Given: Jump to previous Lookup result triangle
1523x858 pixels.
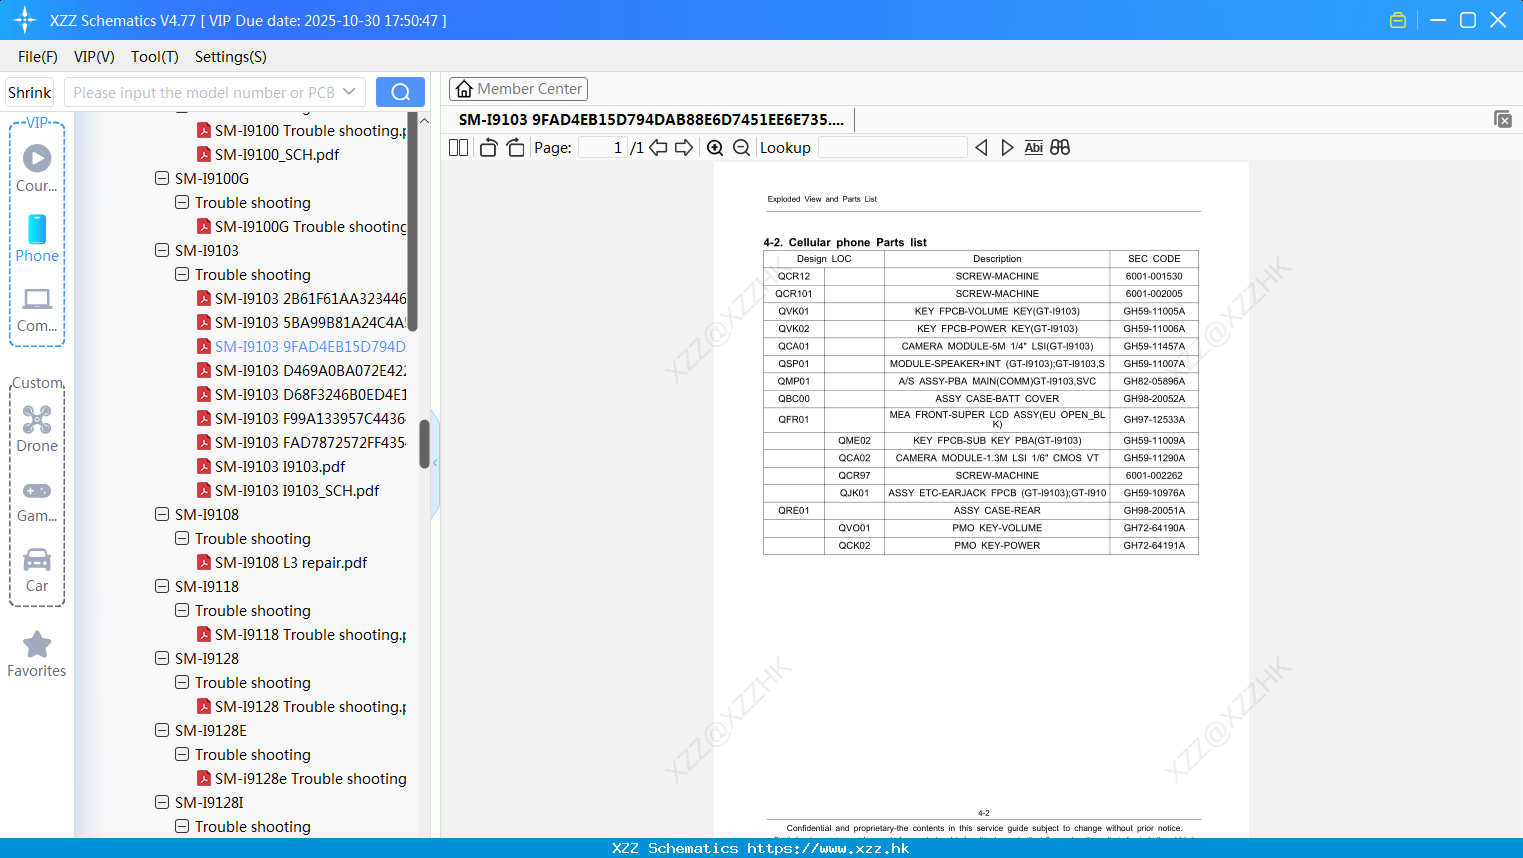Looking at the screenshot, I should click(x=981, y=148).
